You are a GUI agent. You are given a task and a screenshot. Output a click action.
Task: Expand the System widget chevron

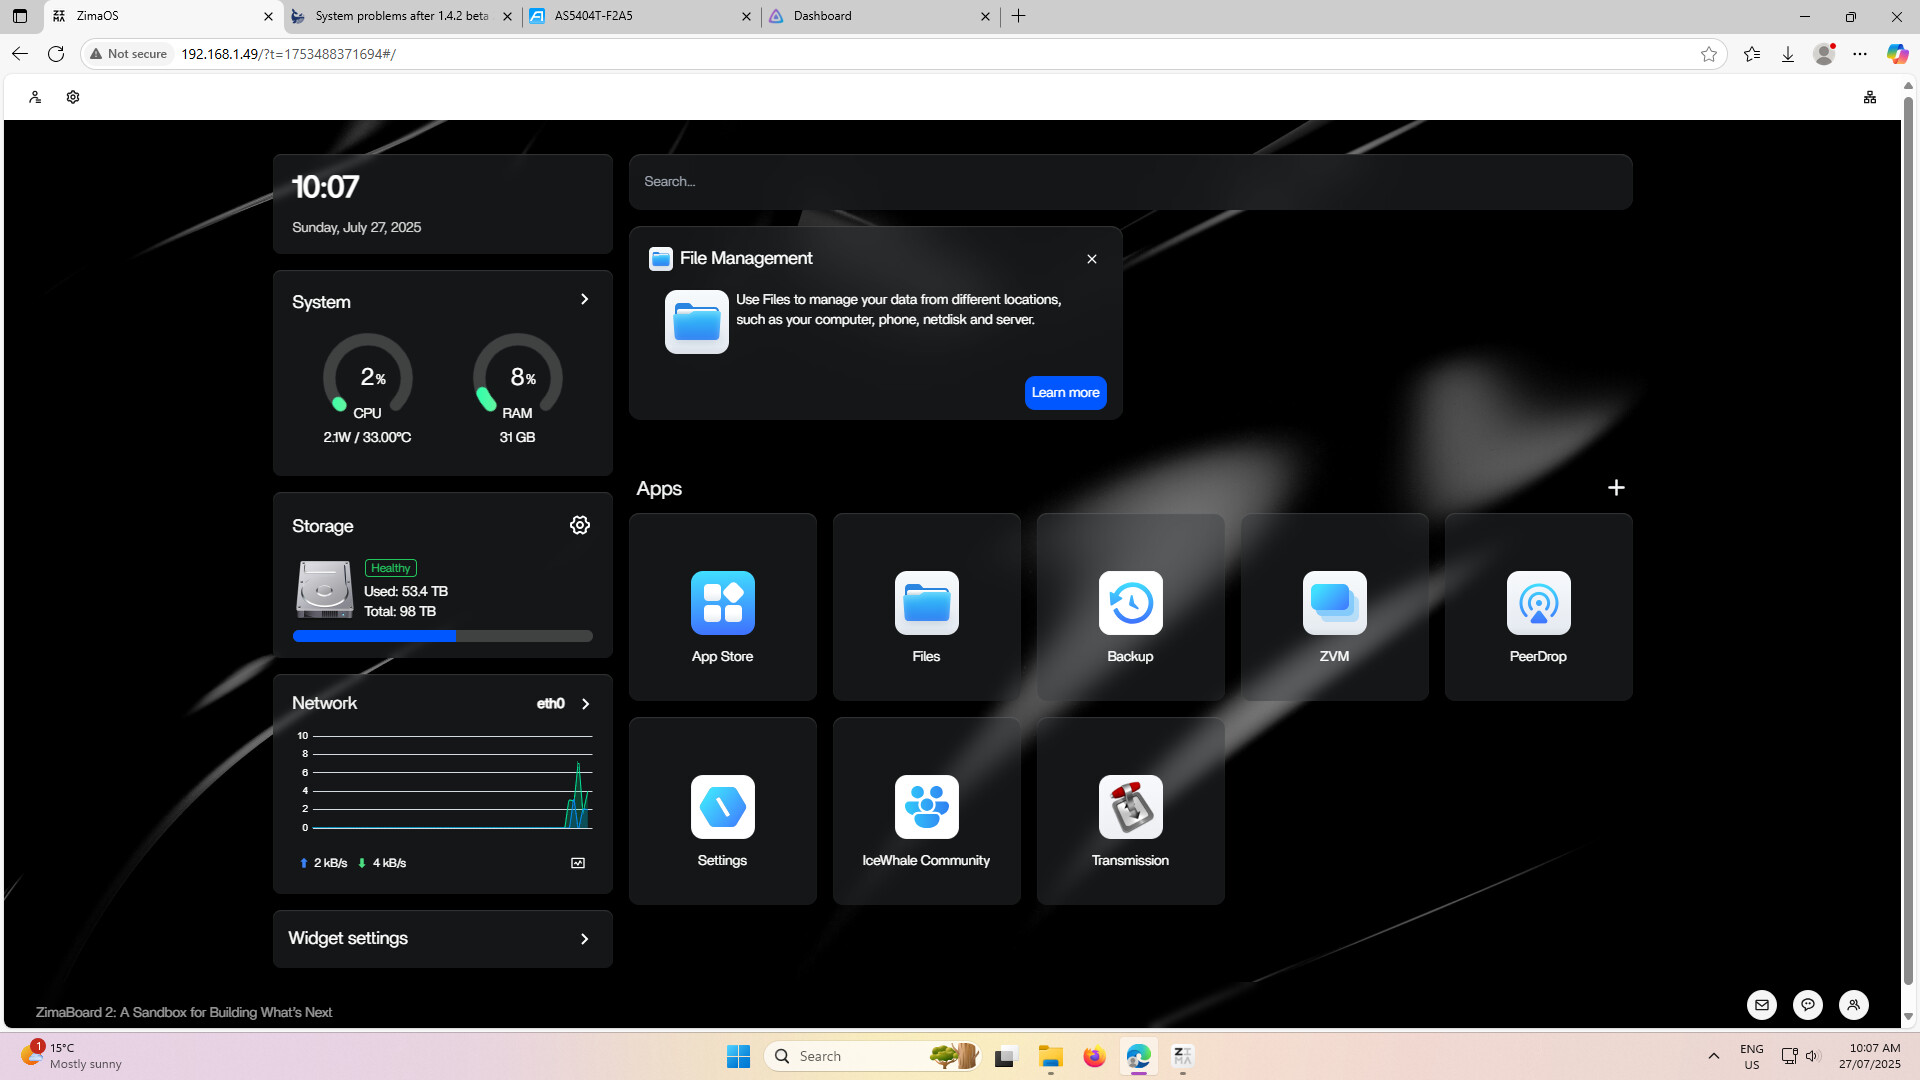(585, 299)
